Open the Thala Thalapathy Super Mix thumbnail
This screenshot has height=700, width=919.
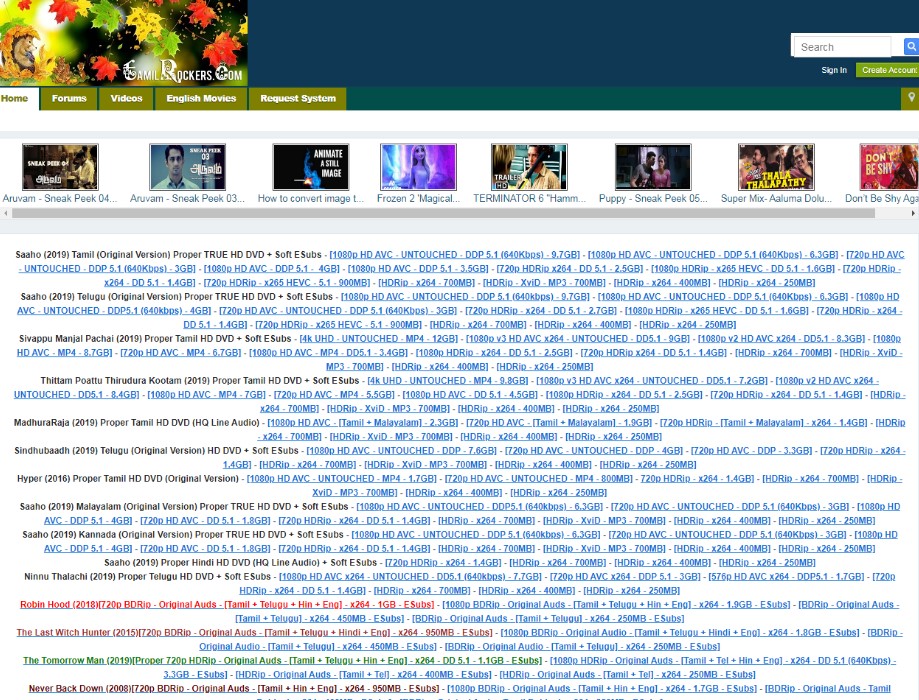pyautogui.click(x=776, y=167)
